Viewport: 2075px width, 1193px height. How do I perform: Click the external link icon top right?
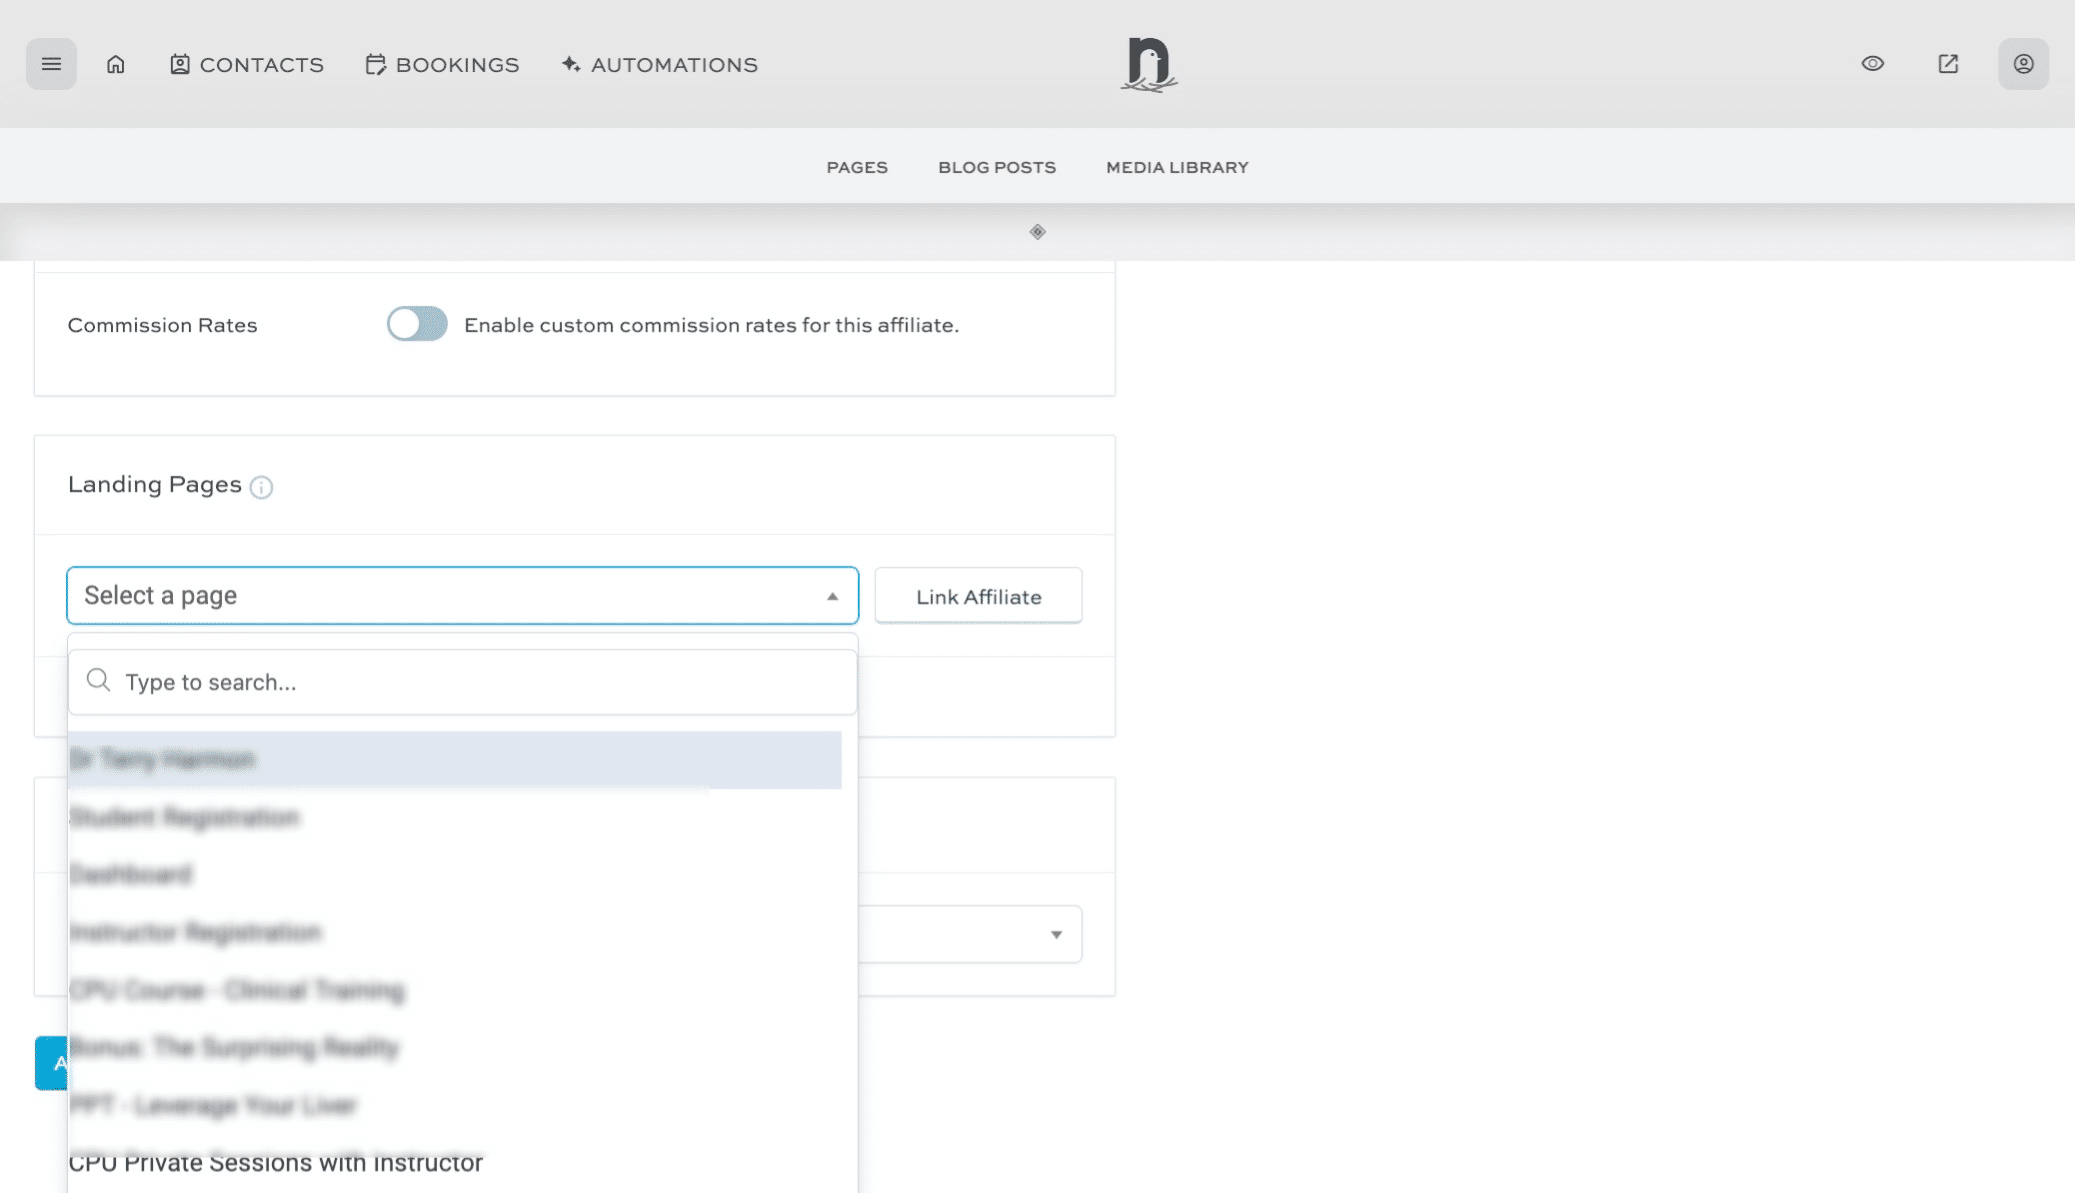(1947, 63)
